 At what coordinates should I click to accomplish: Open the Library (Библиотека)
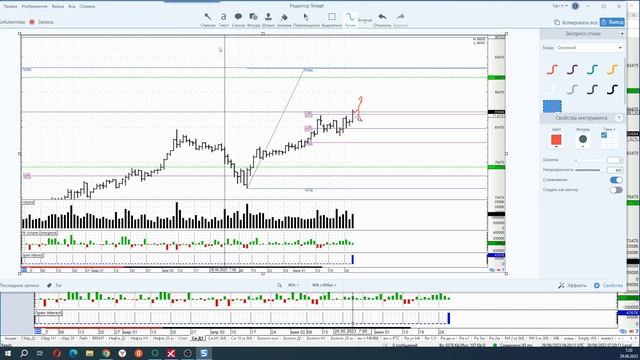(x=12, y=22)
